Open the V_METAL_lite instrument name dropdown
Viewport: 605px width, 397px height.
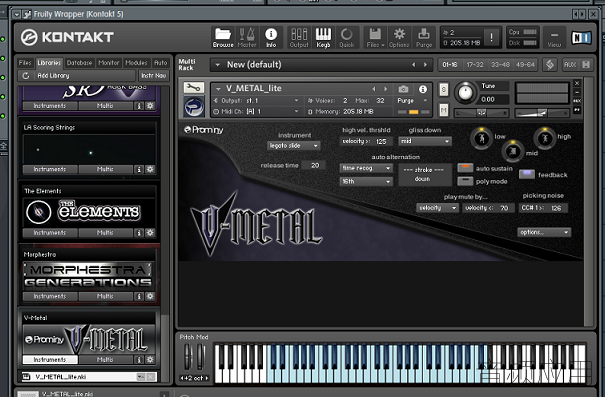(x=218, y=89)
